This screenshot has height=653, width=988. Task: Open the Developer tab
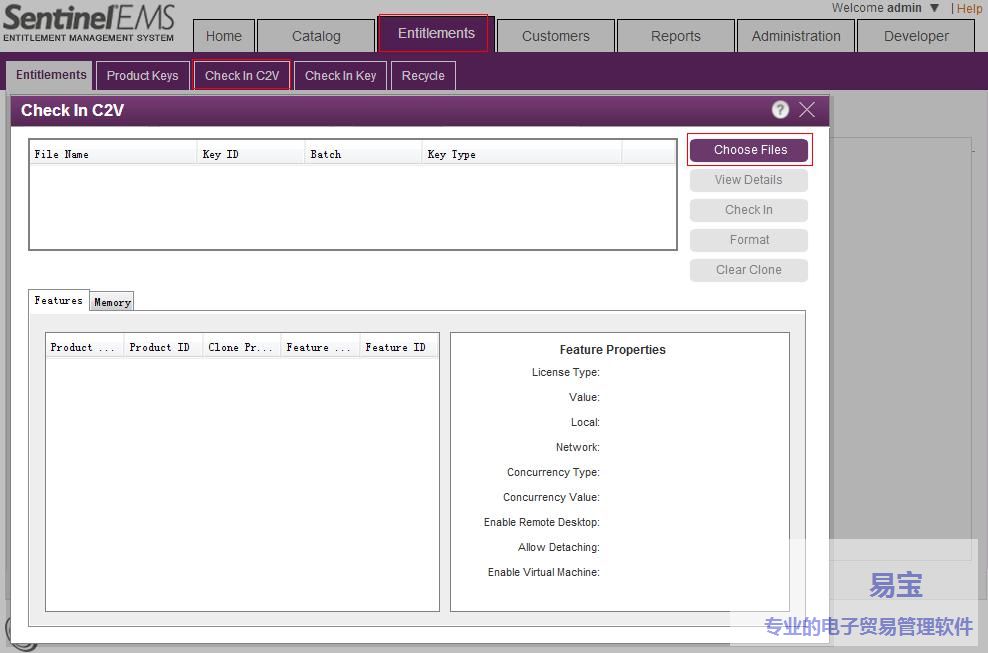point(915,36)
